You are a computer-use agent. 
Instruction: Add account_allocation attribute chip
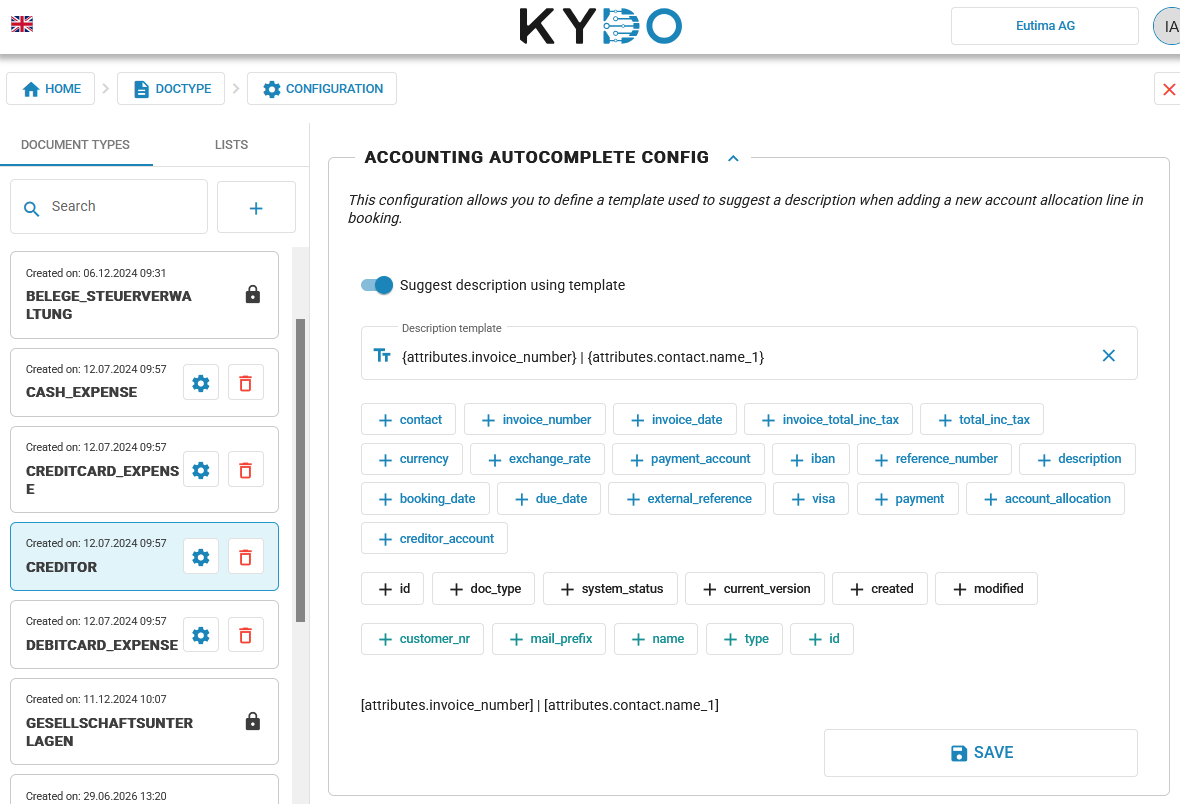pyautogui.click(x=1045, y=498)
